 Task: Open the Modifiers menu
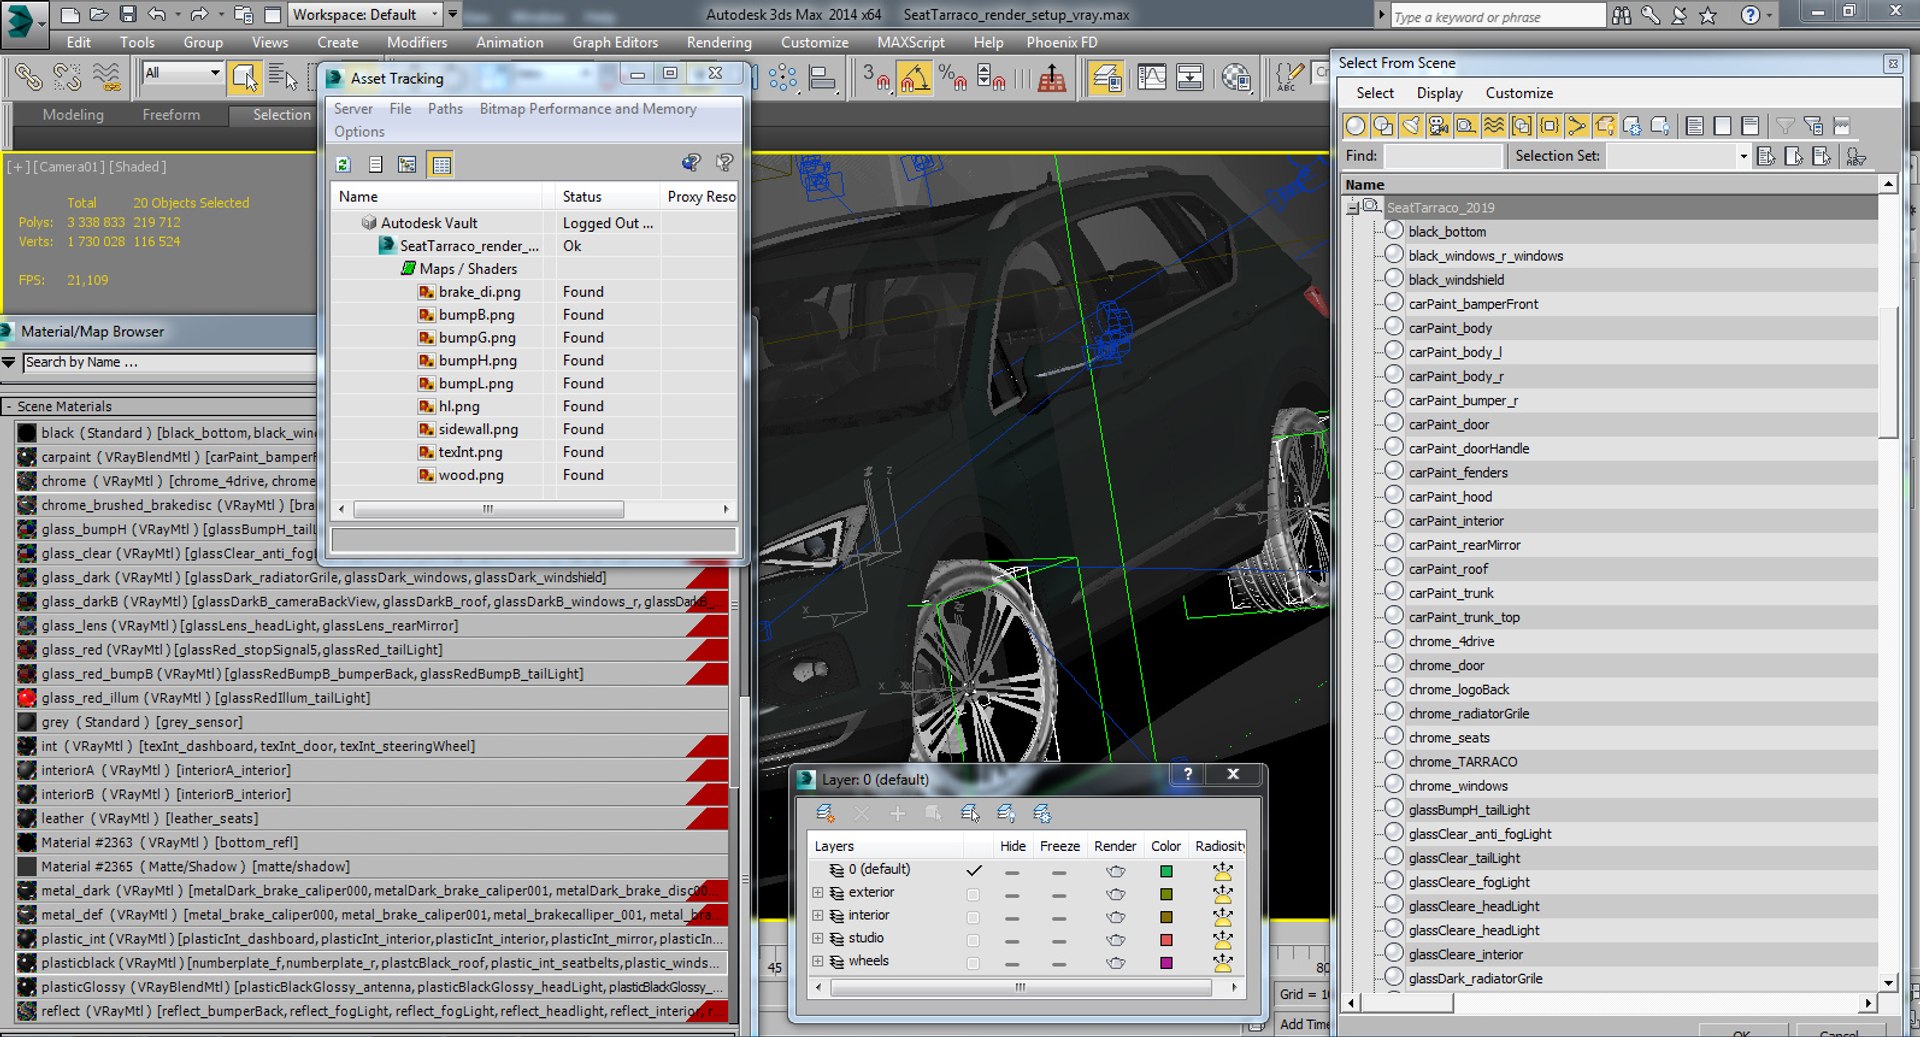[417, 43]
